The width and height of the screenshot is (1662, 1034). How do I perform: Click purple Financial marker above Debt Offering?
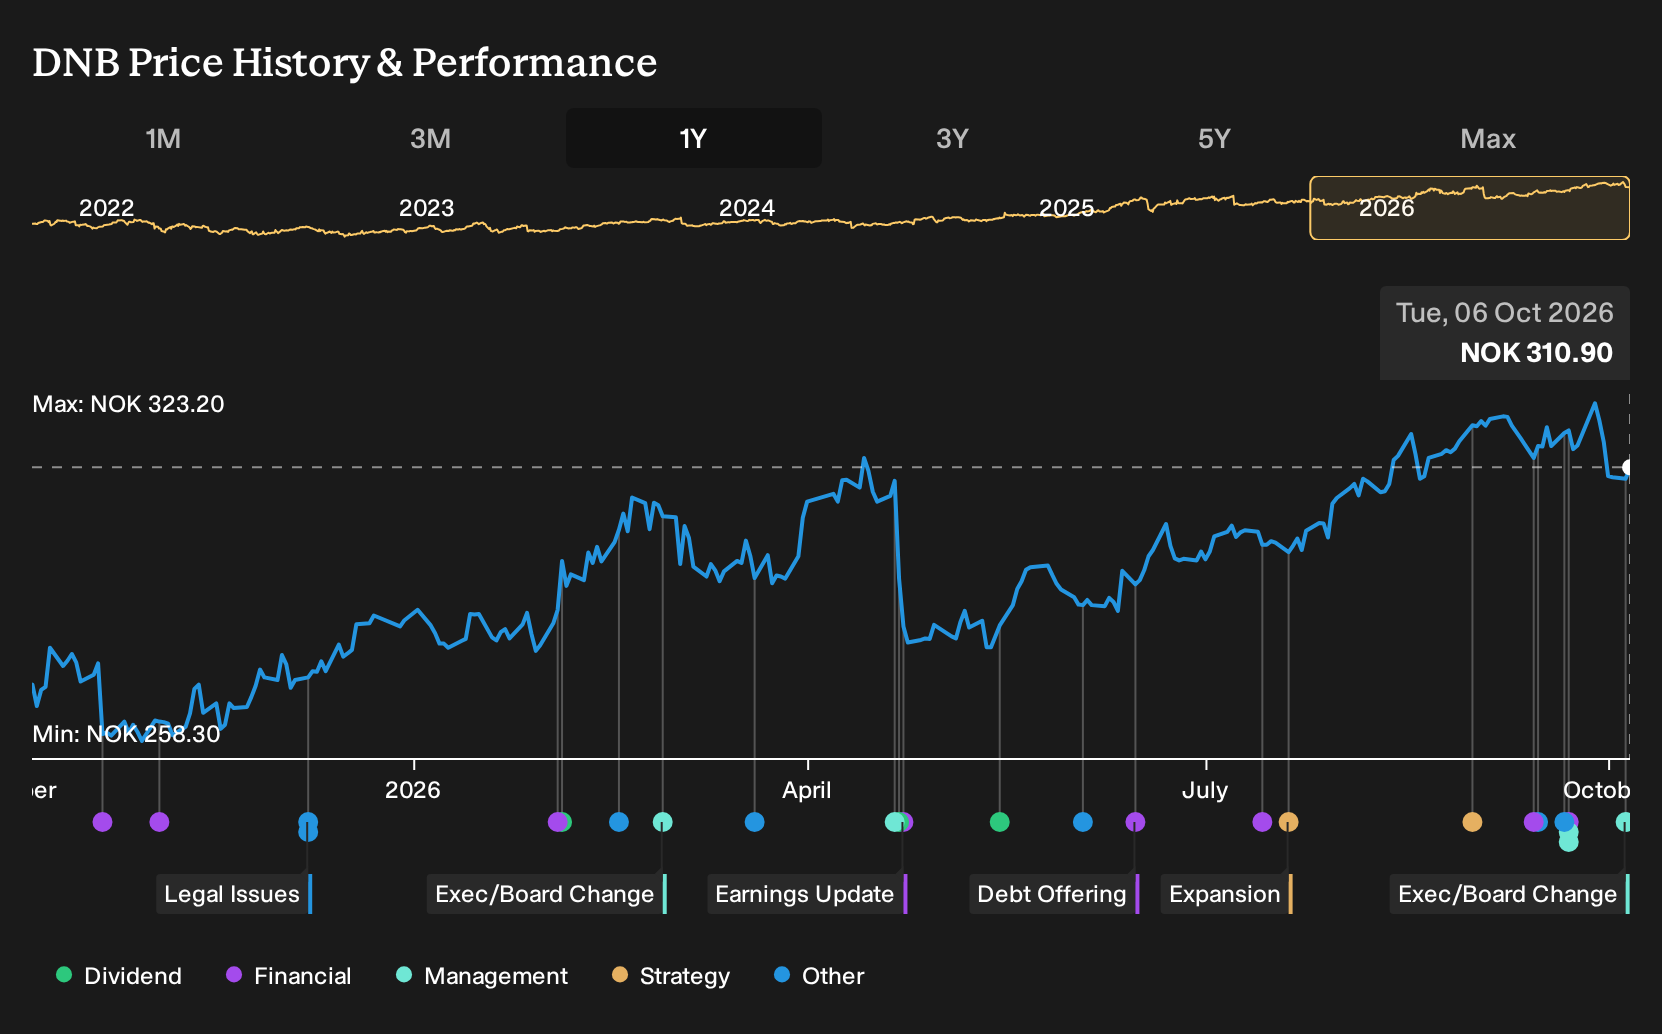point(1135,822)
